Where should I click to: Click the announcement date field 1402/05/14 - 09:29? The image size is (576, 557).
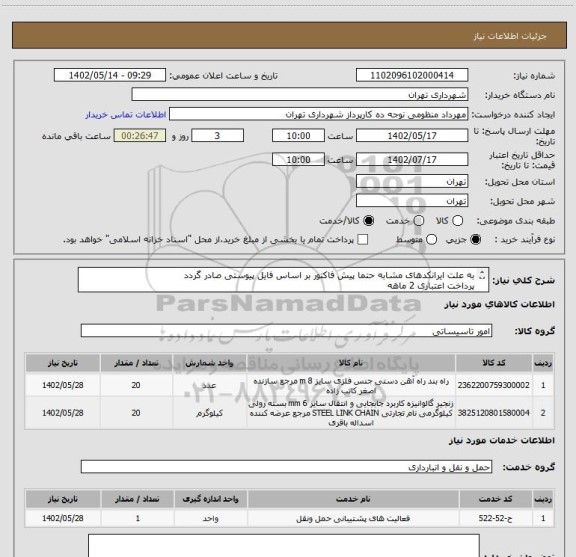(110, 75)
